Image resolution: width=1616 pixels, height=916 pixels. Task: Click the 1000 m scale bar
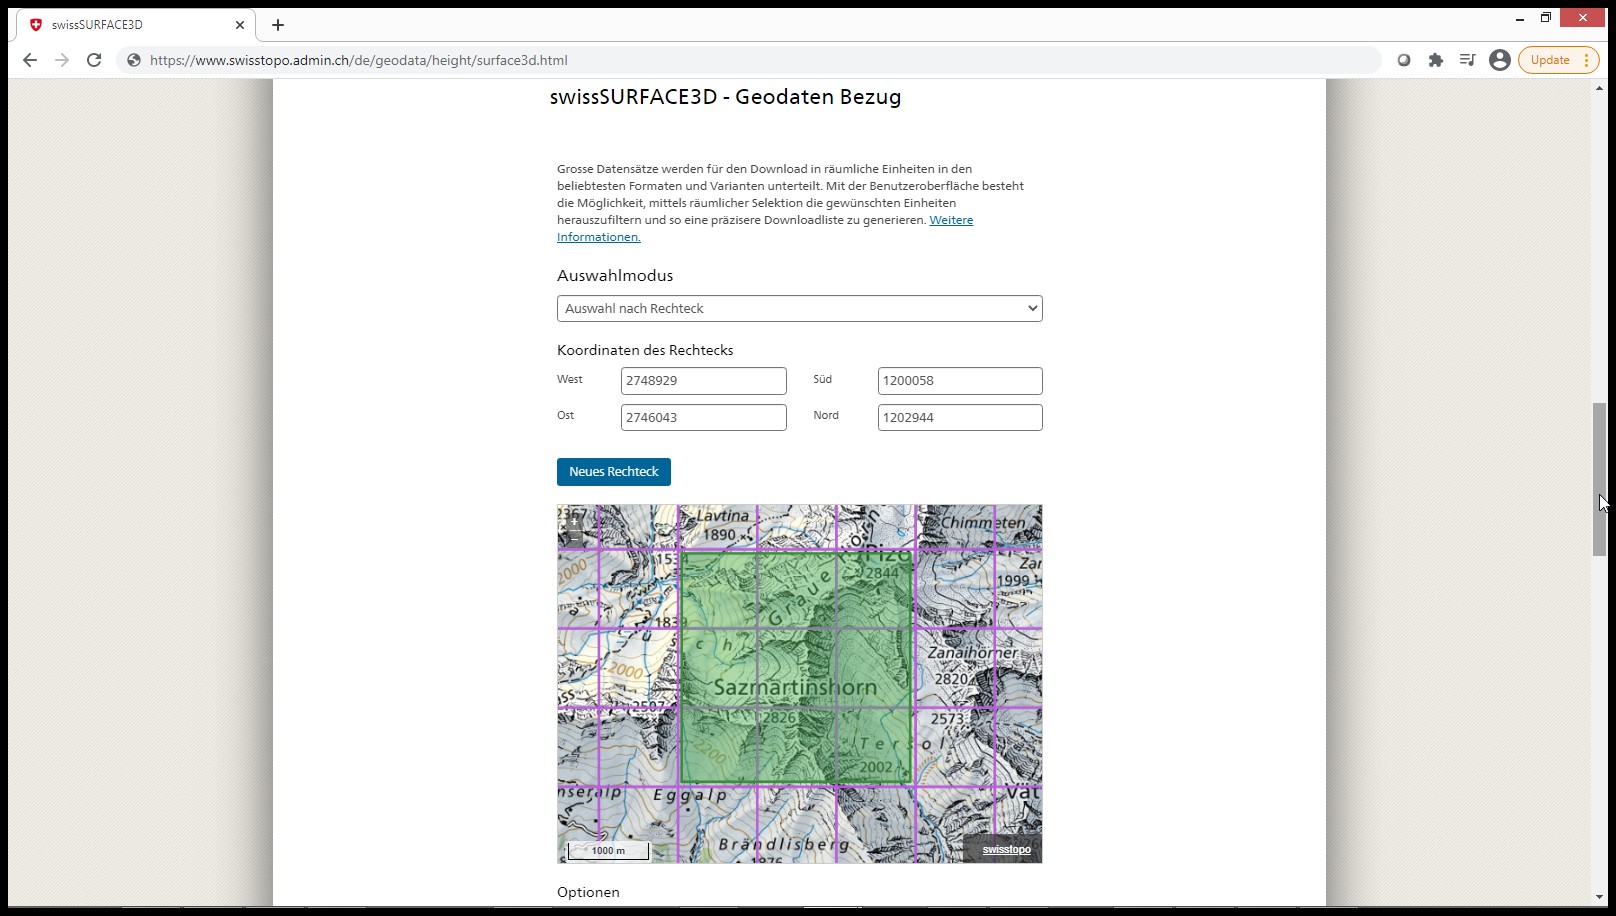coord(608,851)
